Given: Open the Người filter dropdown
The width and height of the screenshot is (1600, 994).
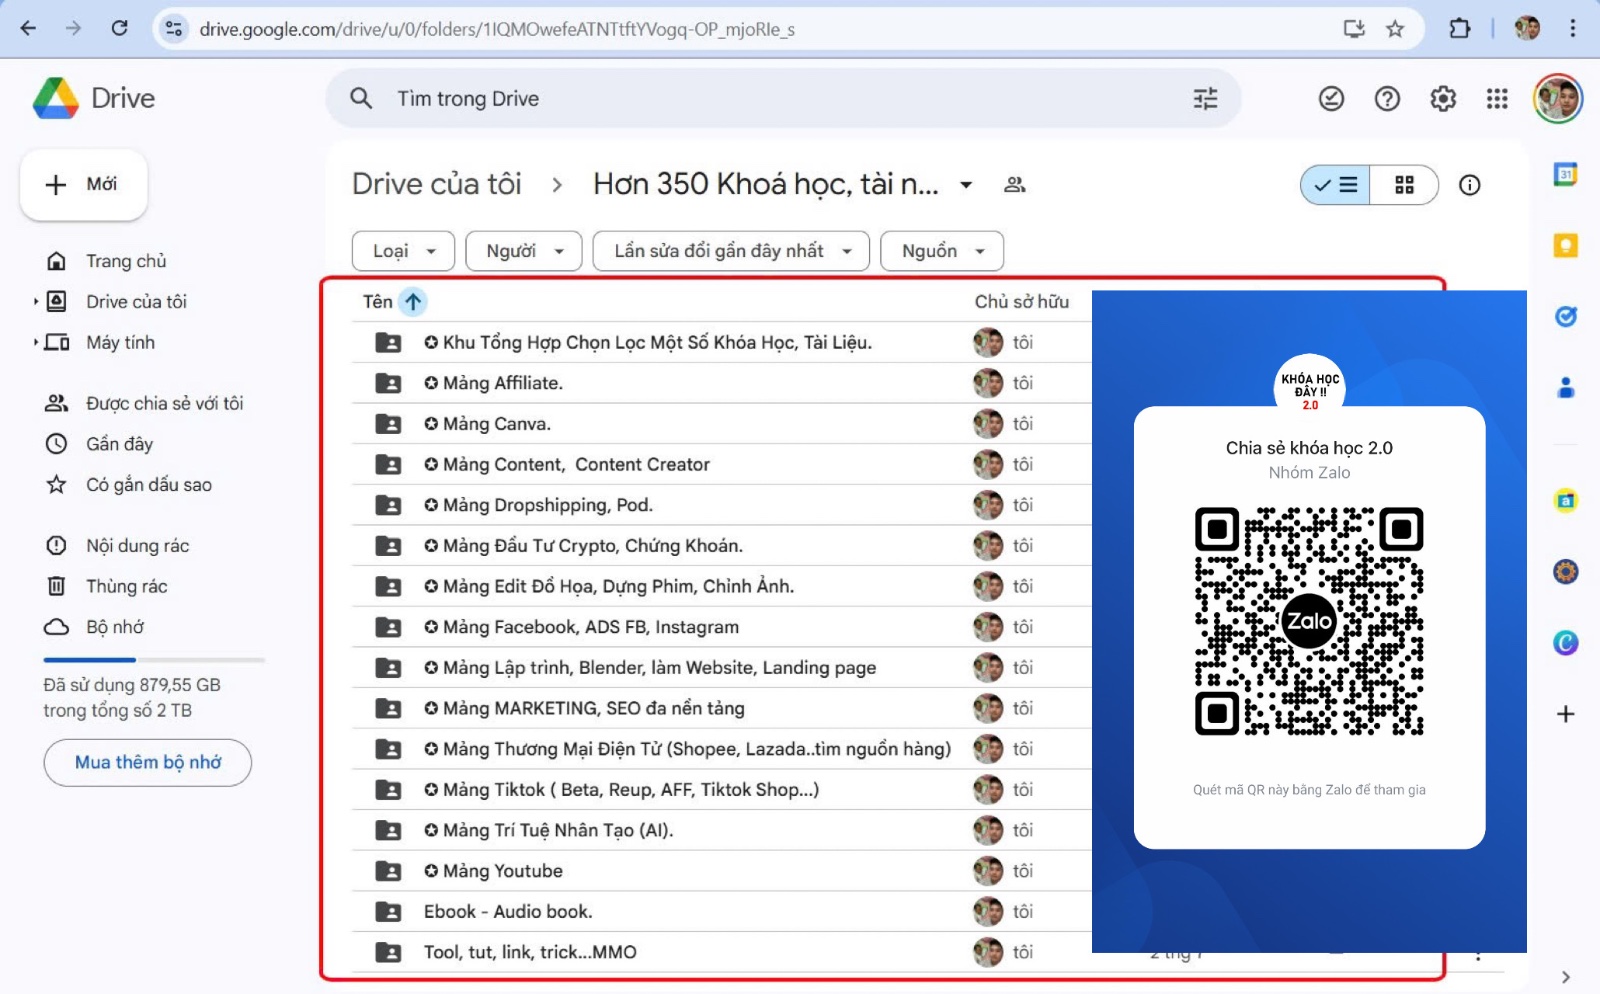Looking at the screenshot, I should point(524,251).
